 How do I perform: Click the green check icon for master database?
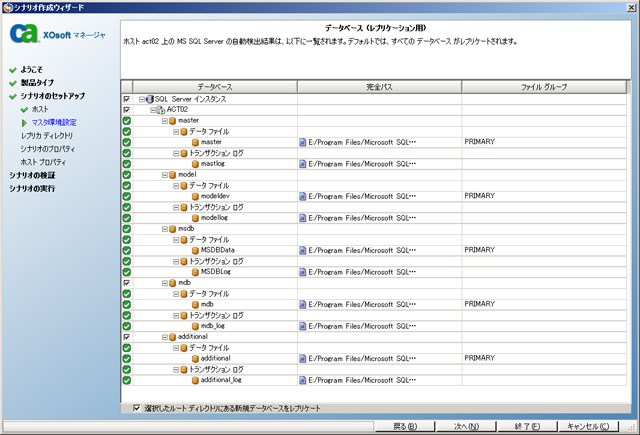127,121
